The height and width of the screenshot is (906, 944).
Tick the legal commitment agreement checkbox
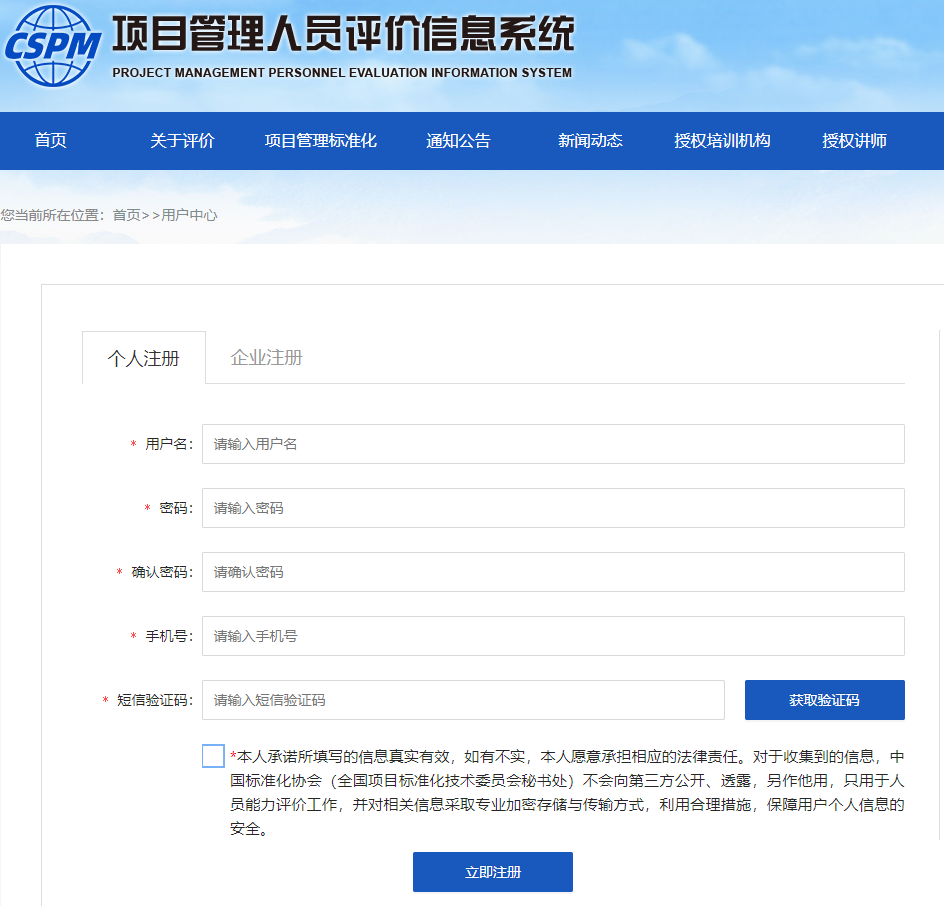click(213, 756)
